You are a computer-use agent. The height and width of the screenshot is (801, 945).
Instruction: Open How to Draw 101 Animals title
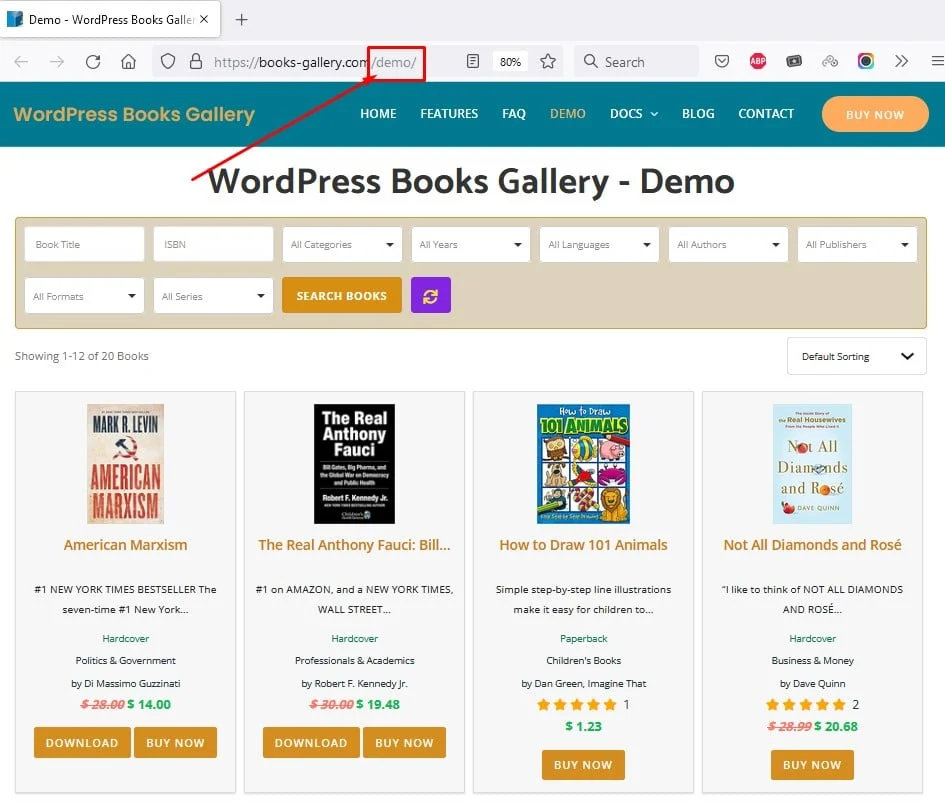[x=583, y=545]
